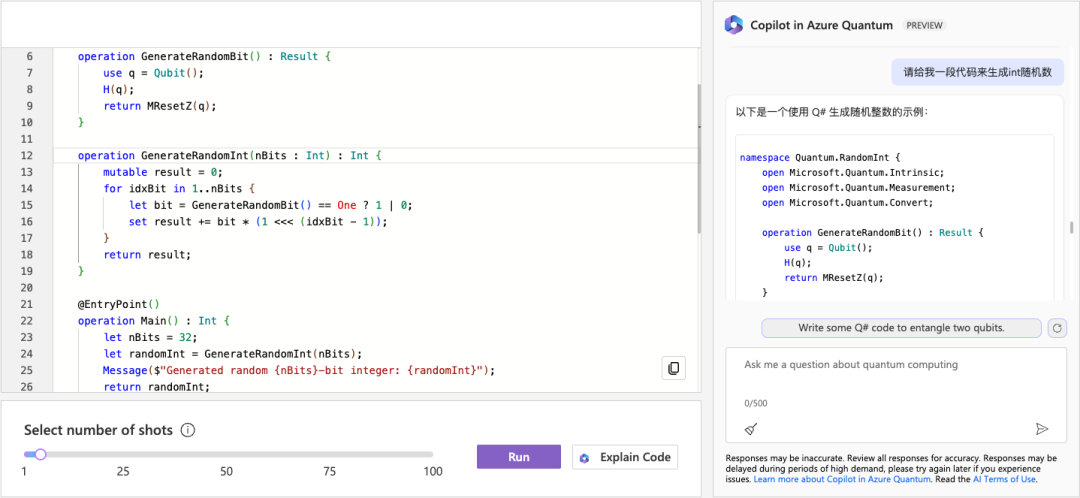Image resolution: width=1080 pixels, height=498 pixels.
Task: Click the Copilot logo in the header
Action: (734, 25)
